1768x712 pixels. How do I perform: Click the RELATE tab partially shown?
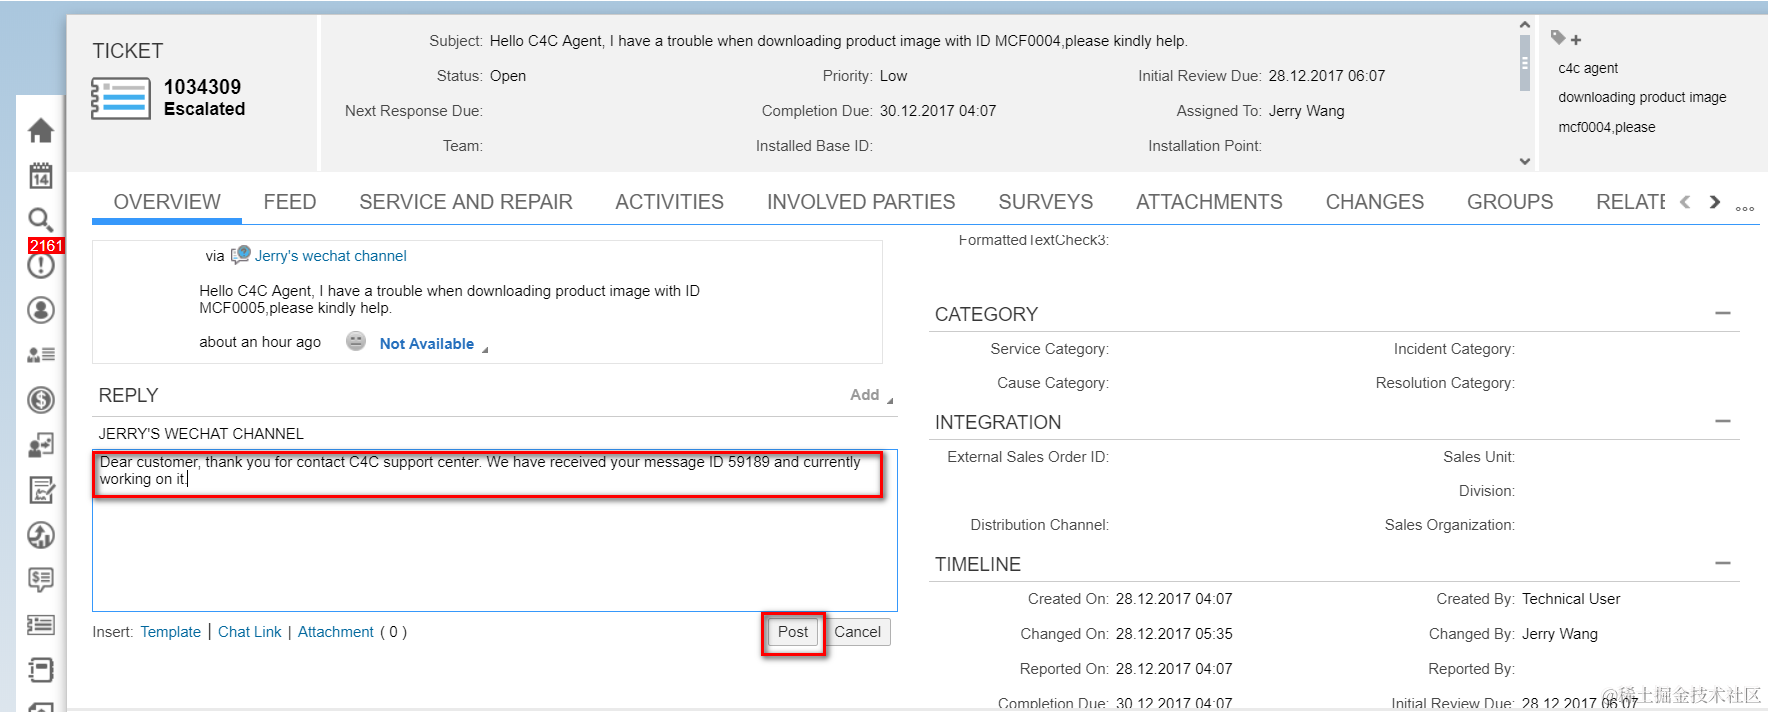tap(1631, 202)
